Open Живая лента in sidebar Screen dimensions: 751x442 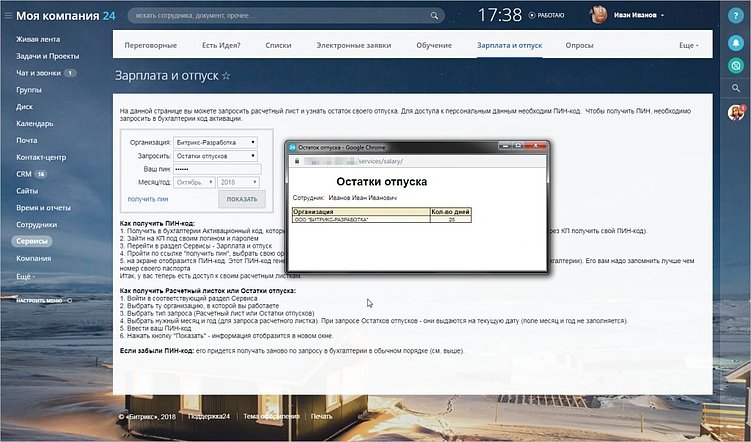coord(38,39)
